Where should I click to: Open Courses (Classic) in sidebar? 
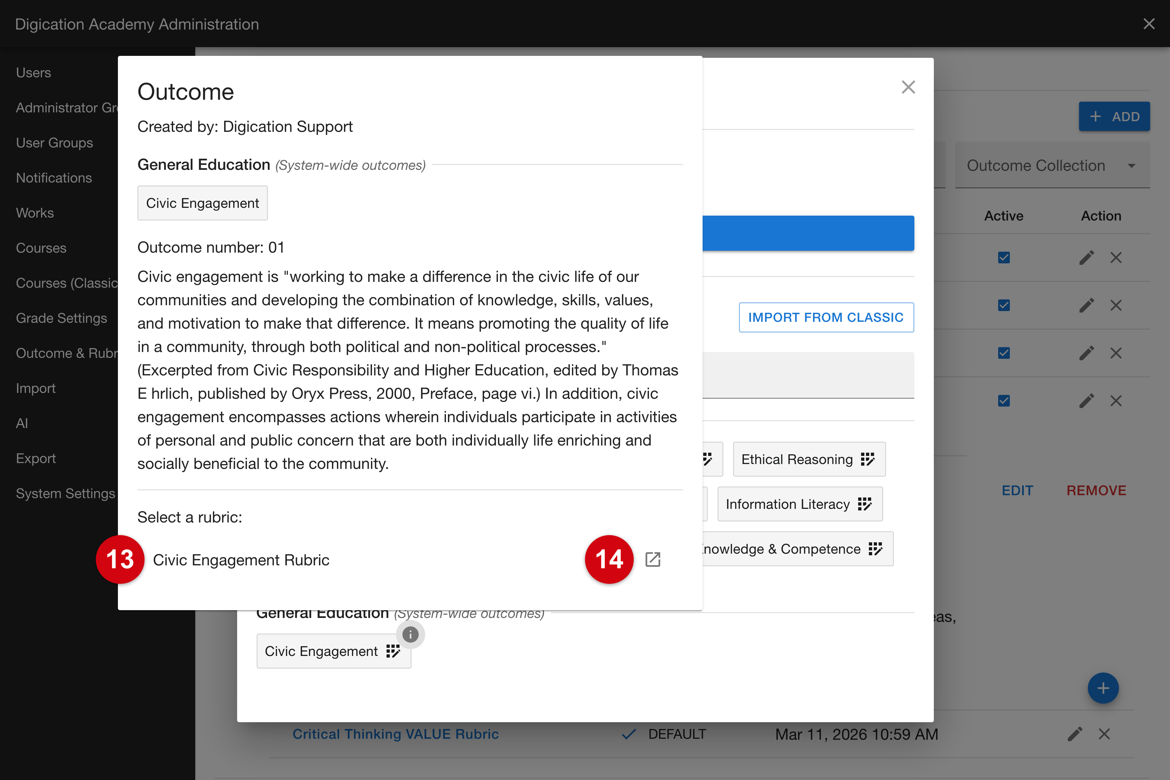[x=66, y=283]
